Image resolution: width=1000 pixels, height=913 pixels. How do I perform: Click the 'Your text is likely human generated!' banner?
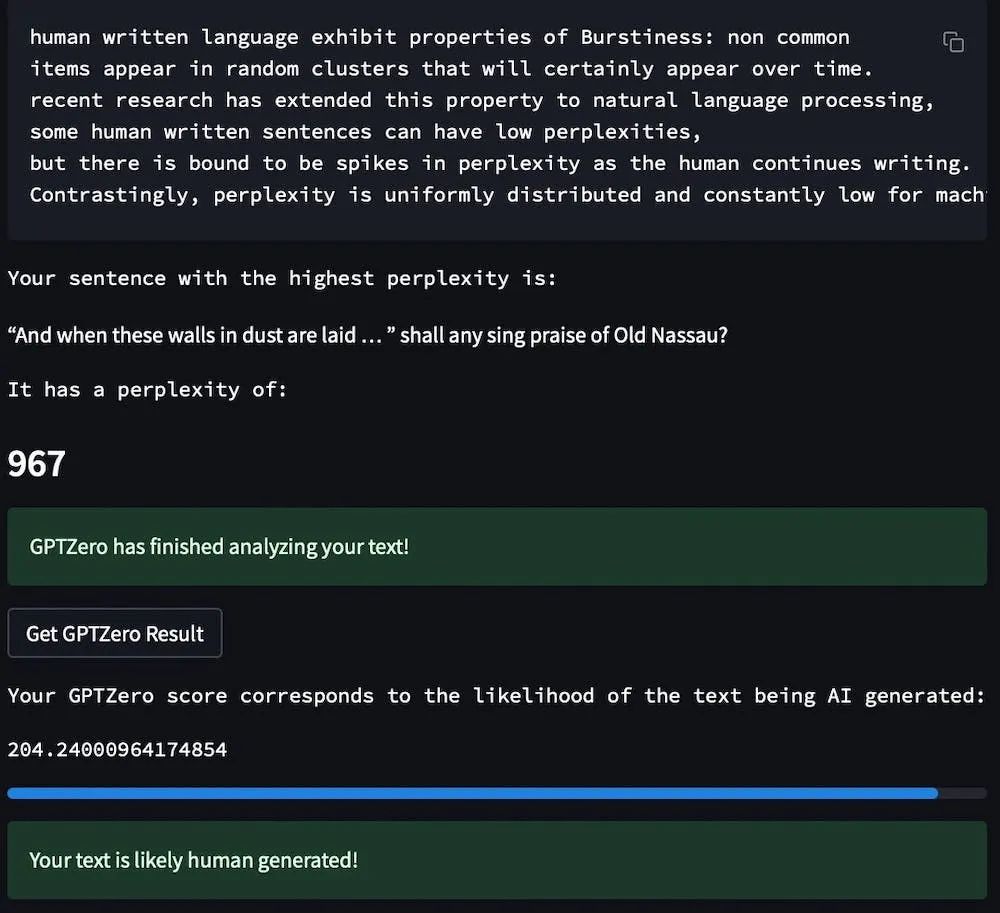click(497, 860)
